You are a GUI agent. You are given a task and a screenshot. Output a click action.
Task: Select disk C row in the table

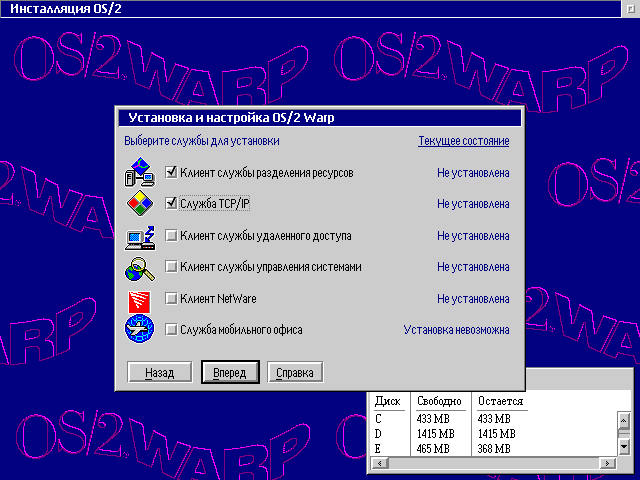coord(494,419)
